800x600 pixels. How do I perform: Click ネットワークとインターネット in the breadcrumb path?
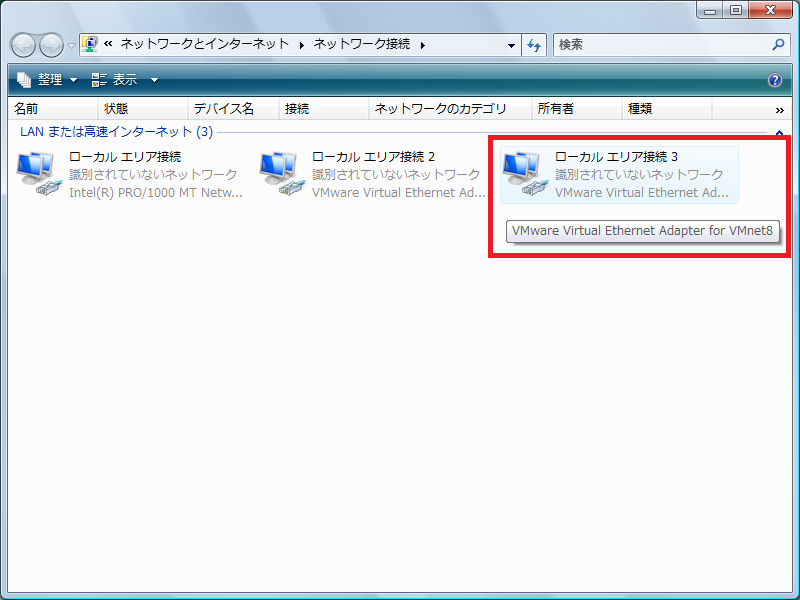204,45
